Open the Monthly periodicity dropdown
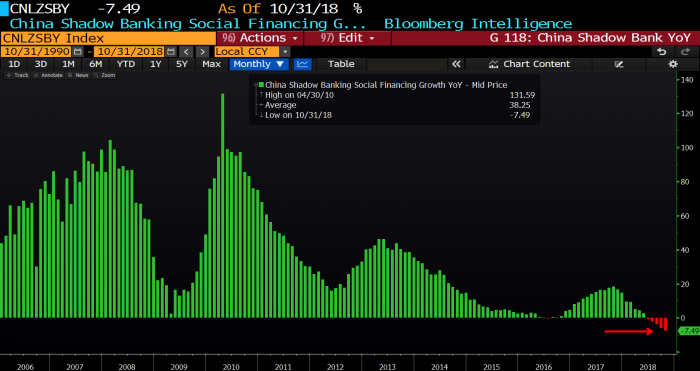700x371 pixels. click(258, 64)
